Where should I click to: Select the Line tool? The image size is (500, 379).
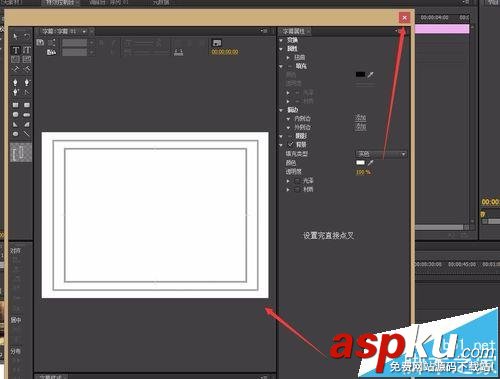click(x=27, y=134)
